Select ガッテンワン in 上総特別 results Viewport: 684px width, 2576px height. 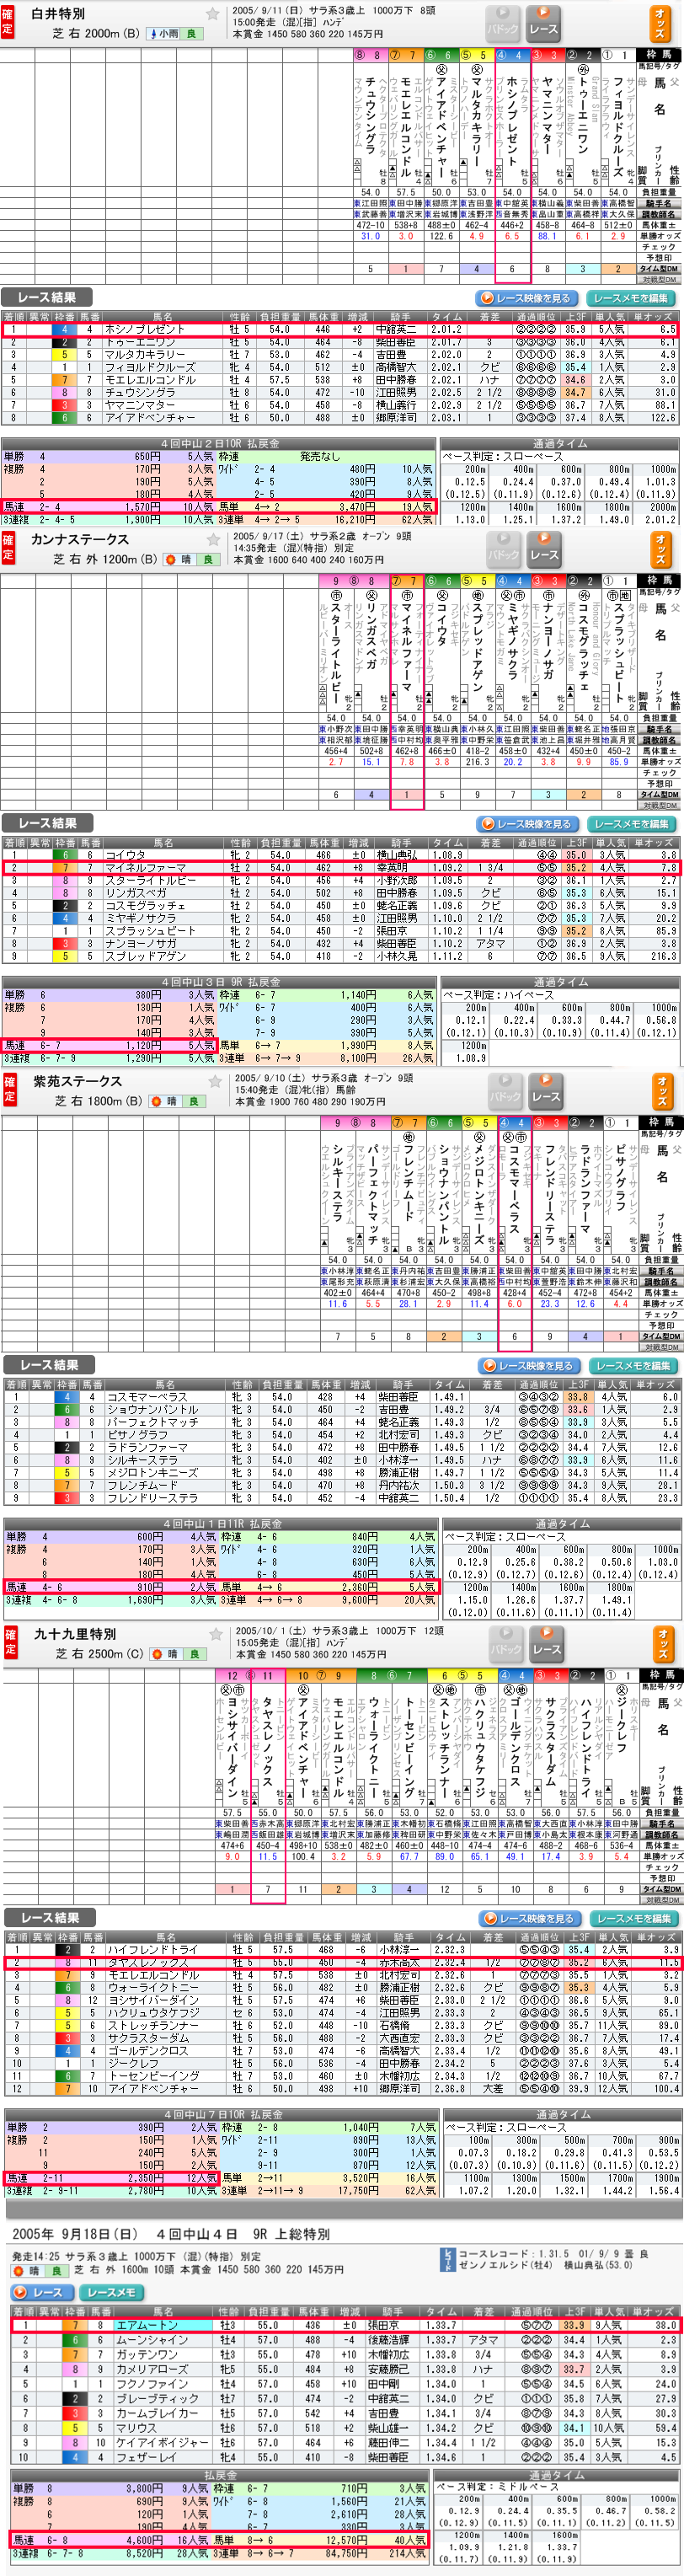145,2354
